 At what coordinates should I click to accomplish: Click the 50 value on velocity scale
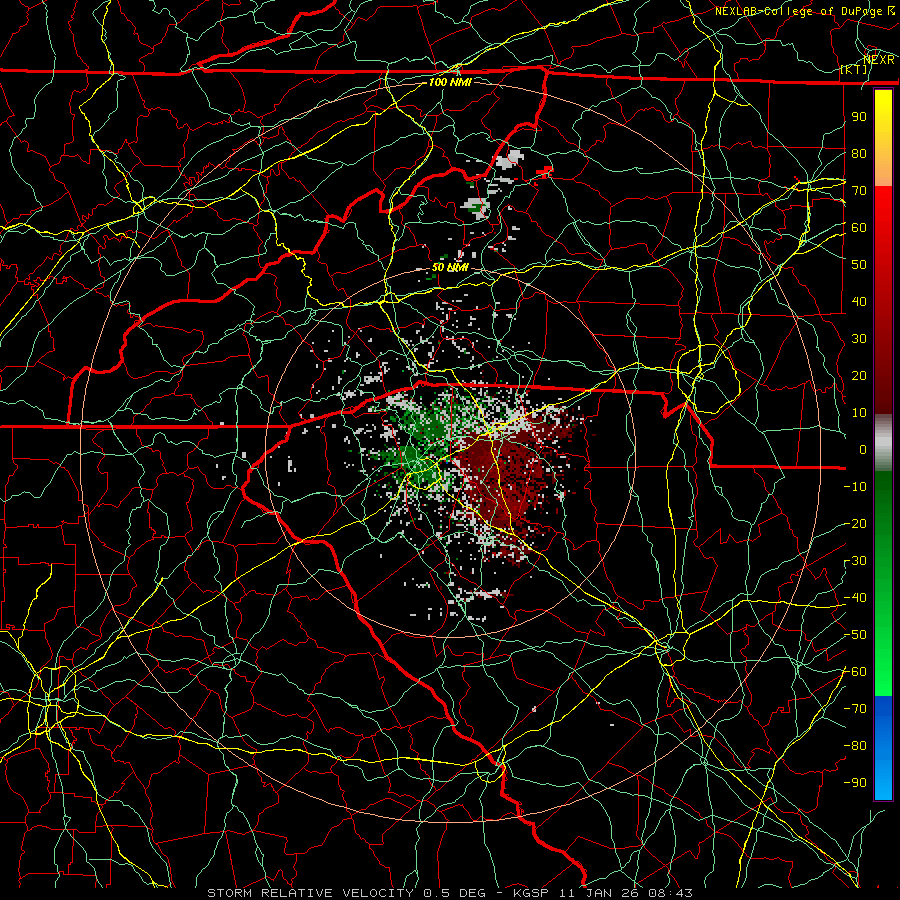(x=859, y=265)
